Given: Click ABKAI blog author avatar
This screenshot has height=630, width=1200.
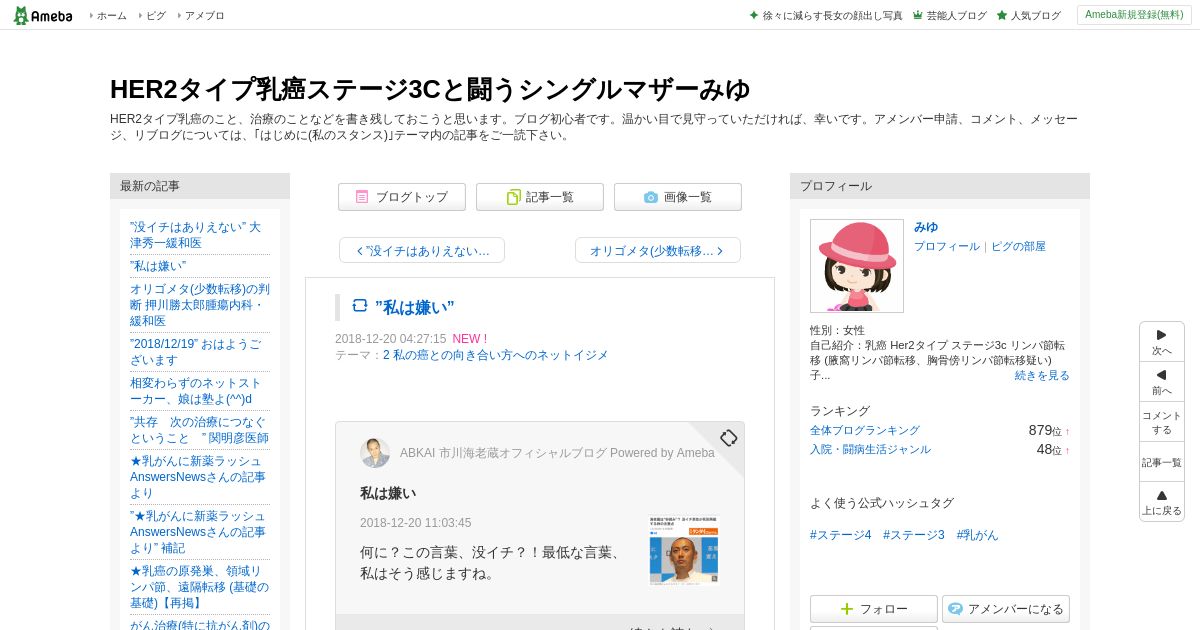Looking at the screenshot, I should [x=375, y=453].
